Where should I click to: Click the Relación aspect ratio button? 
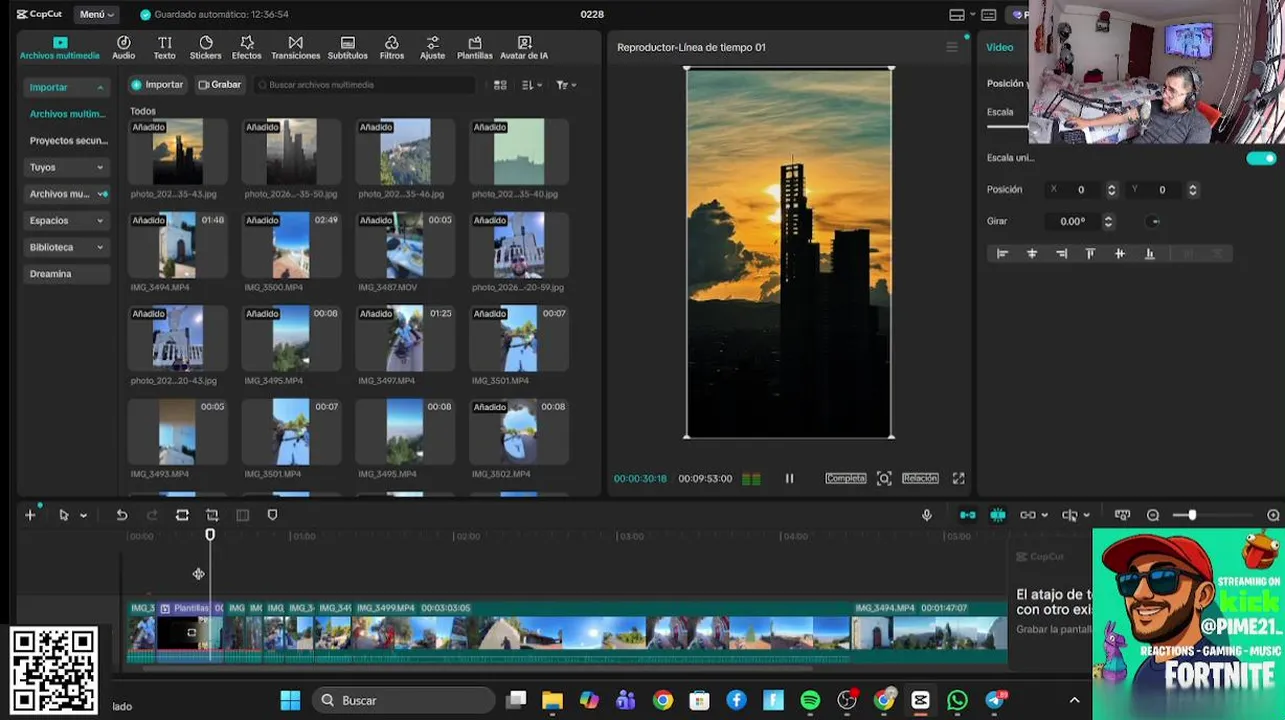(920, 479)
